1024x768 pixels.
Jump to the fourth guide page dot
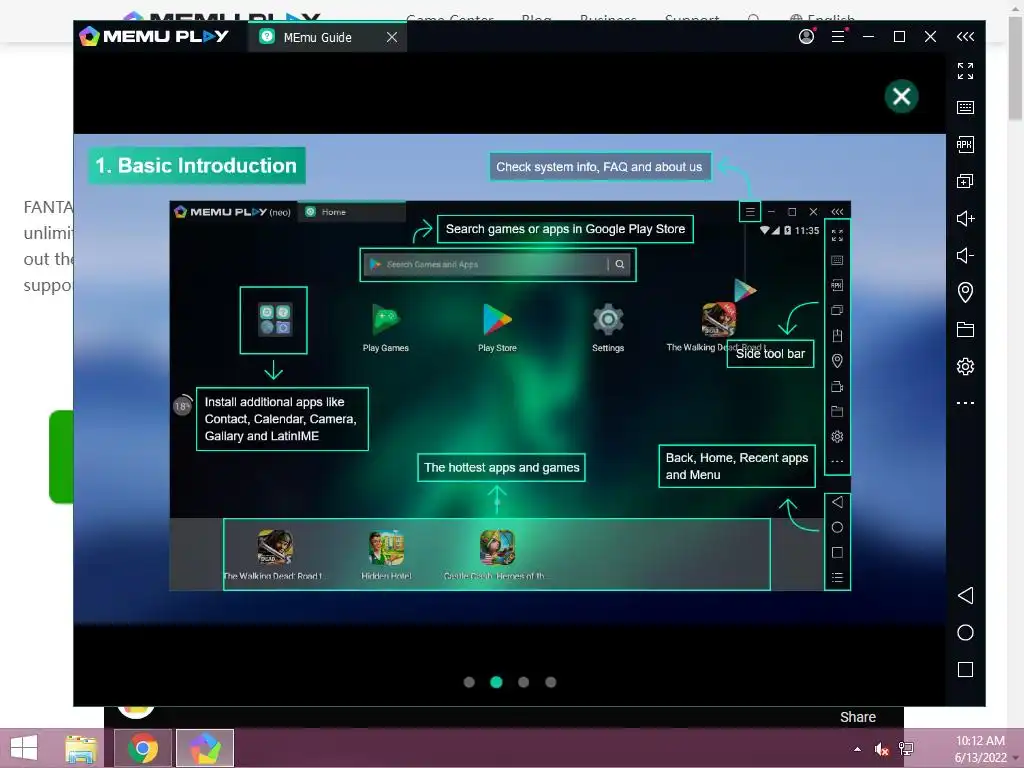[551, 682]
